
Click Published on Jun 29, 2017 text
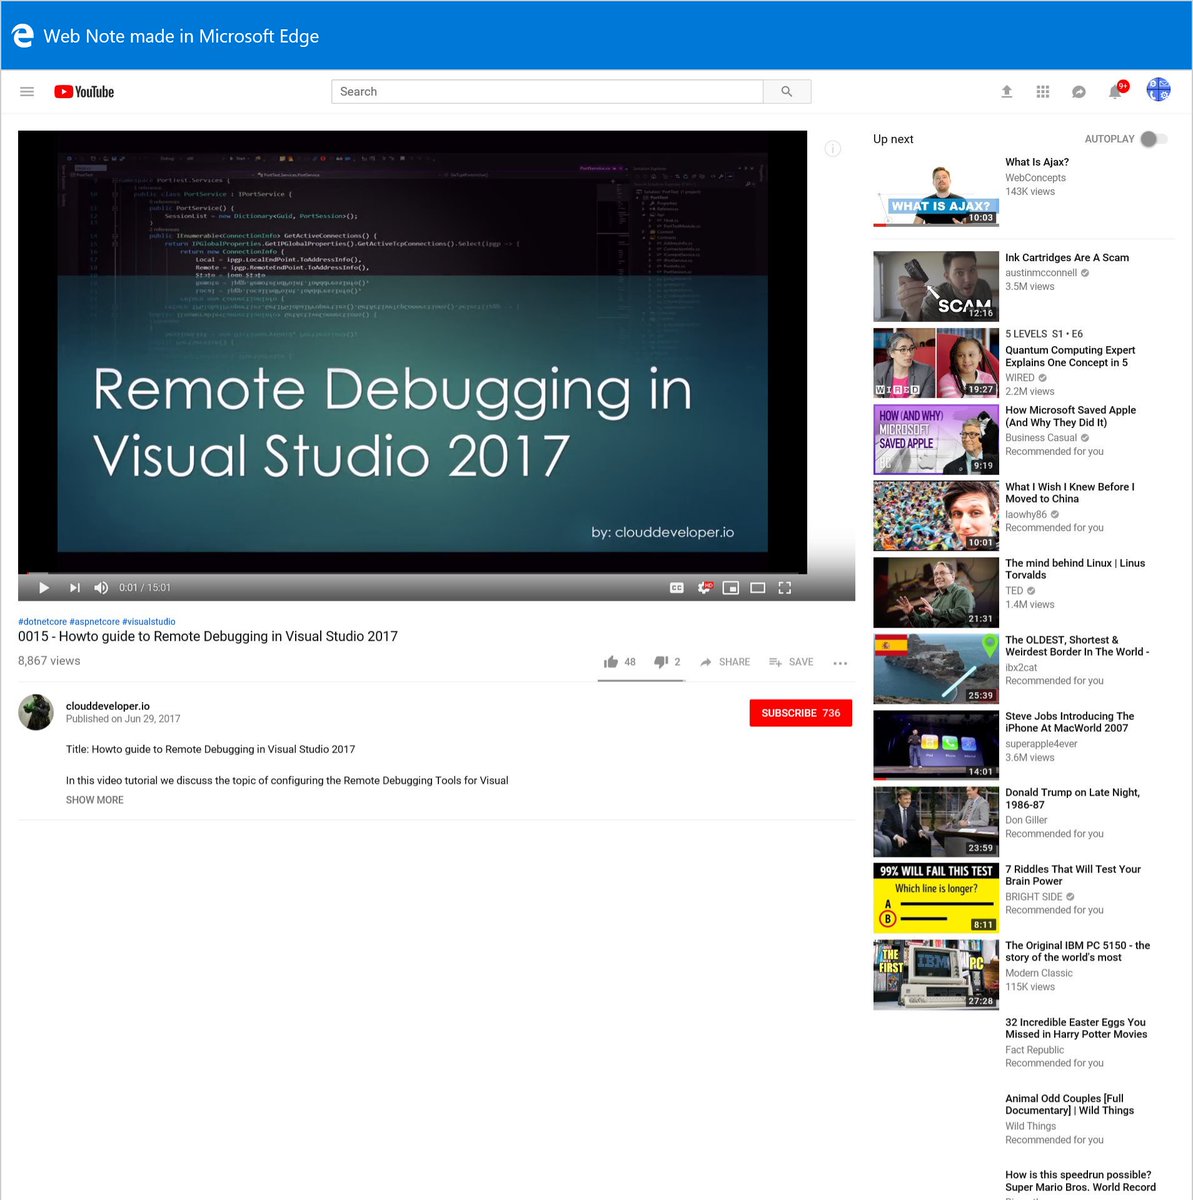(x=123, y=719)
